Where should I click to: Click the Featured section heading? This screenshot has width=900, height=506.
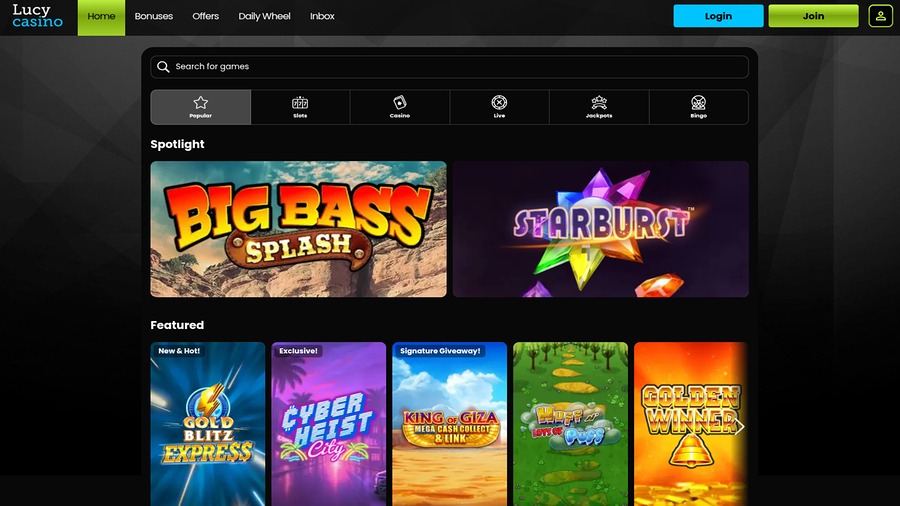point(177,325)
